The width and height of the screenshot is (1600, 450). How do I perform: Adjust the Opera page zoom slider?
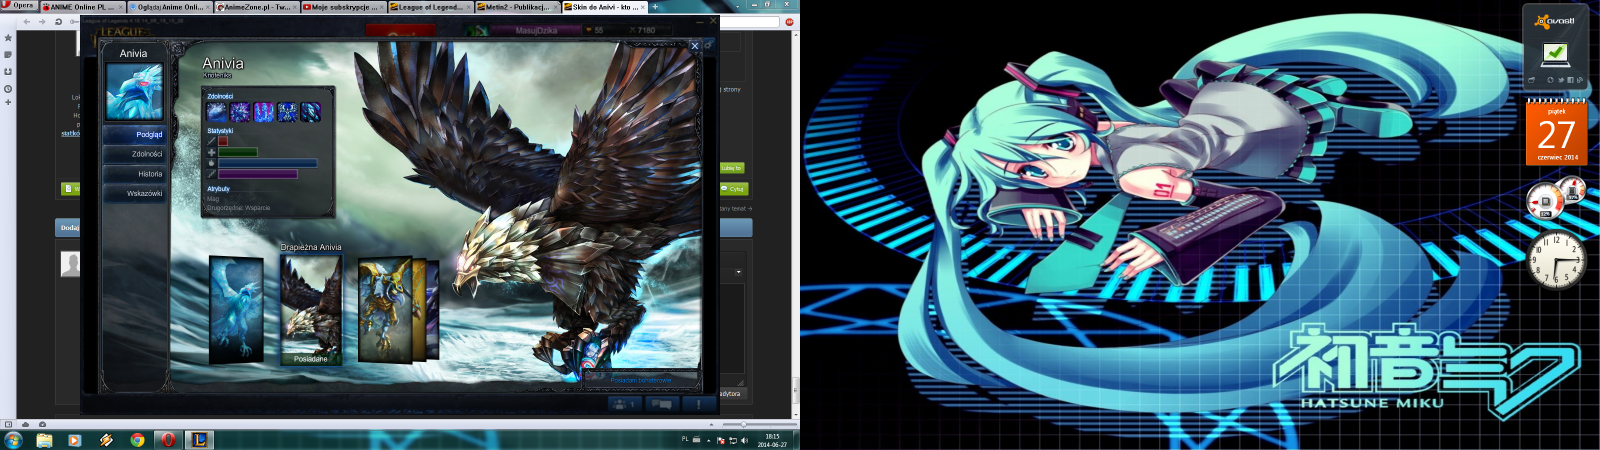(x=742, y=424)
